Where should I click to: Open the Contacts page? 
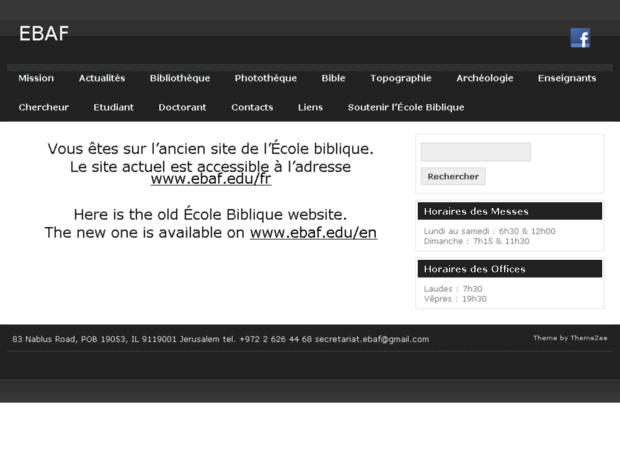[x=252, y=107]
